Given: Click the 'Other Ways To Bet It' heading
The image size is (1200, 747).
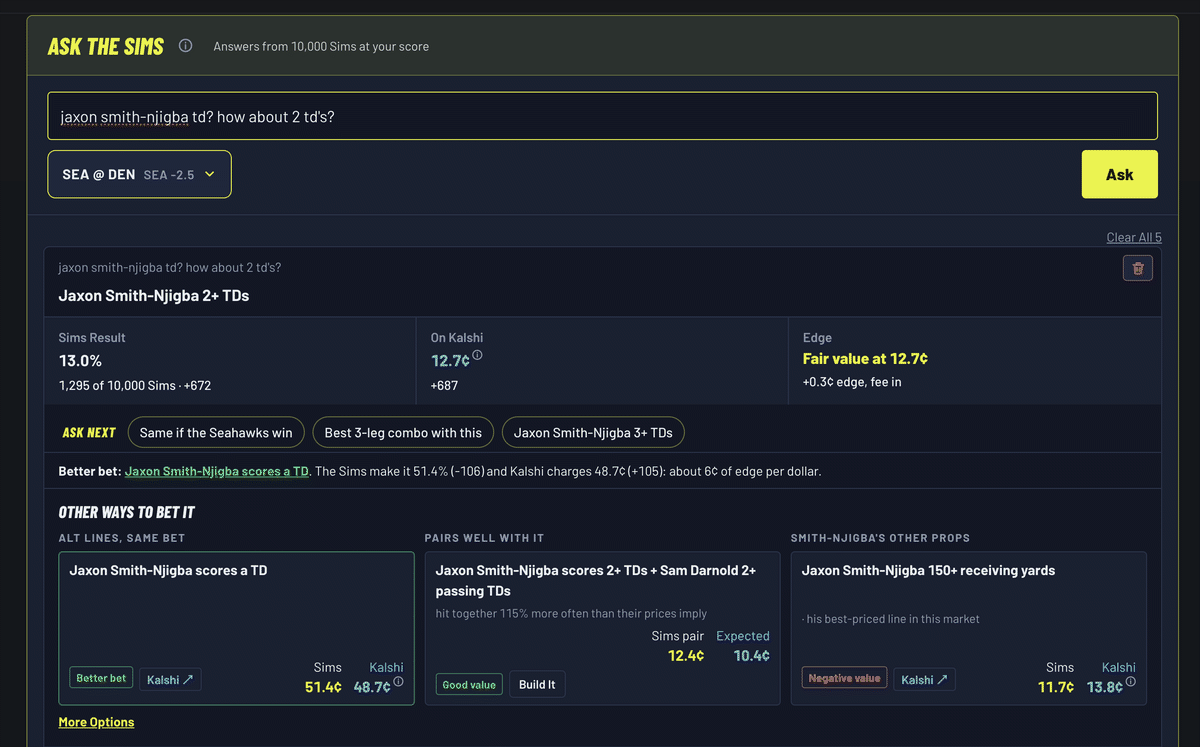Looking at the screenshot, I should (x=127, y=512).
